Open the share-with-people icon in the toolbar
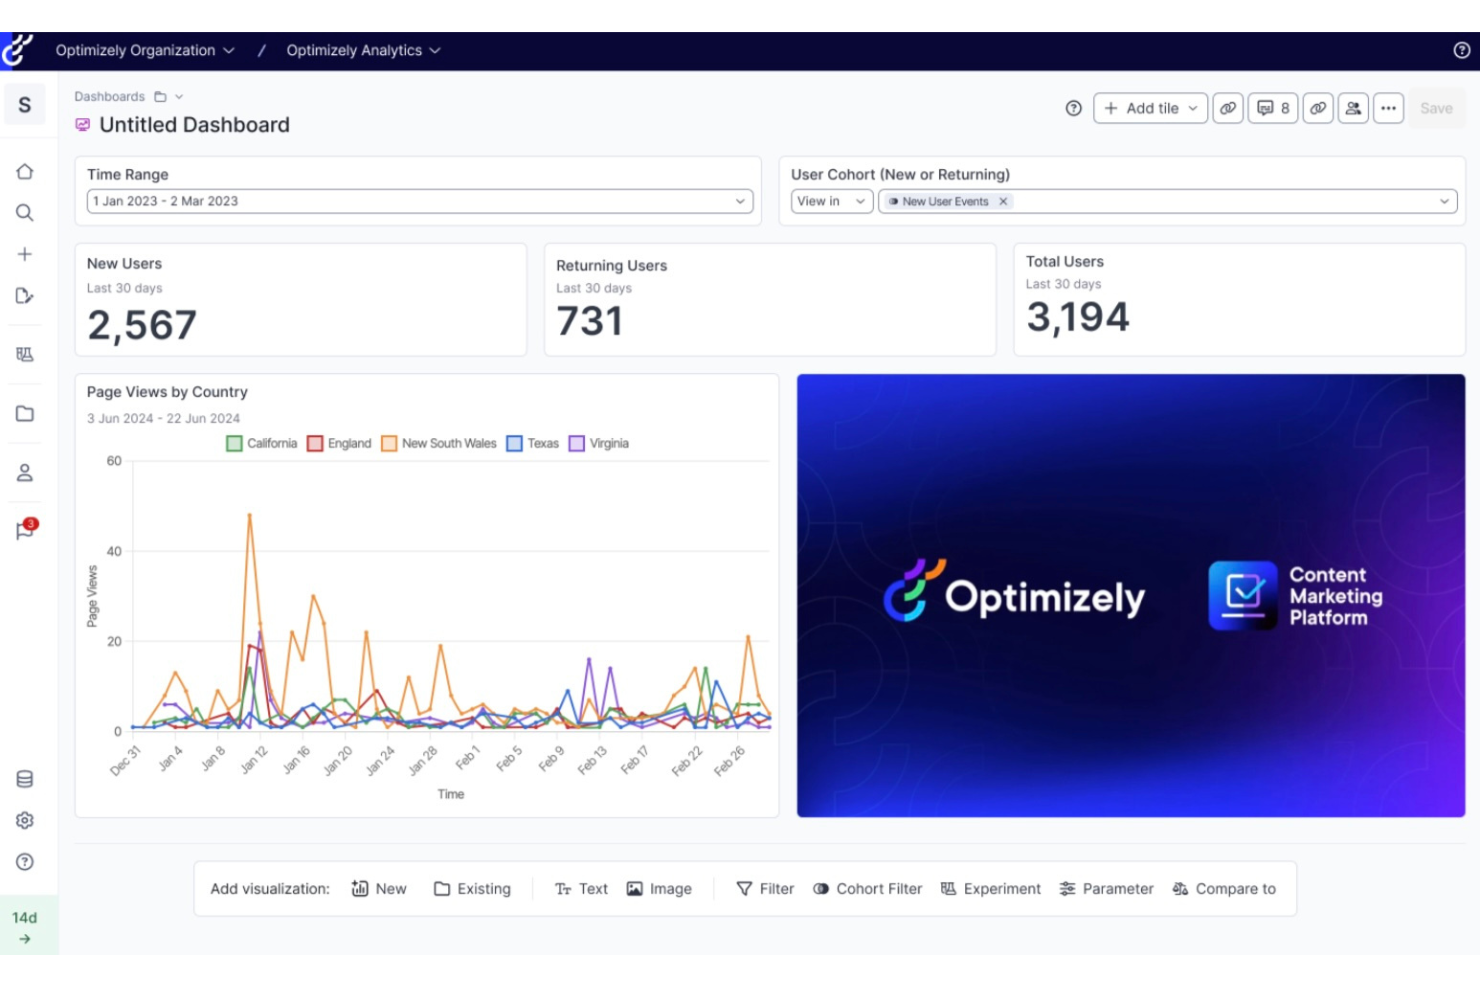 (1353, 108)
